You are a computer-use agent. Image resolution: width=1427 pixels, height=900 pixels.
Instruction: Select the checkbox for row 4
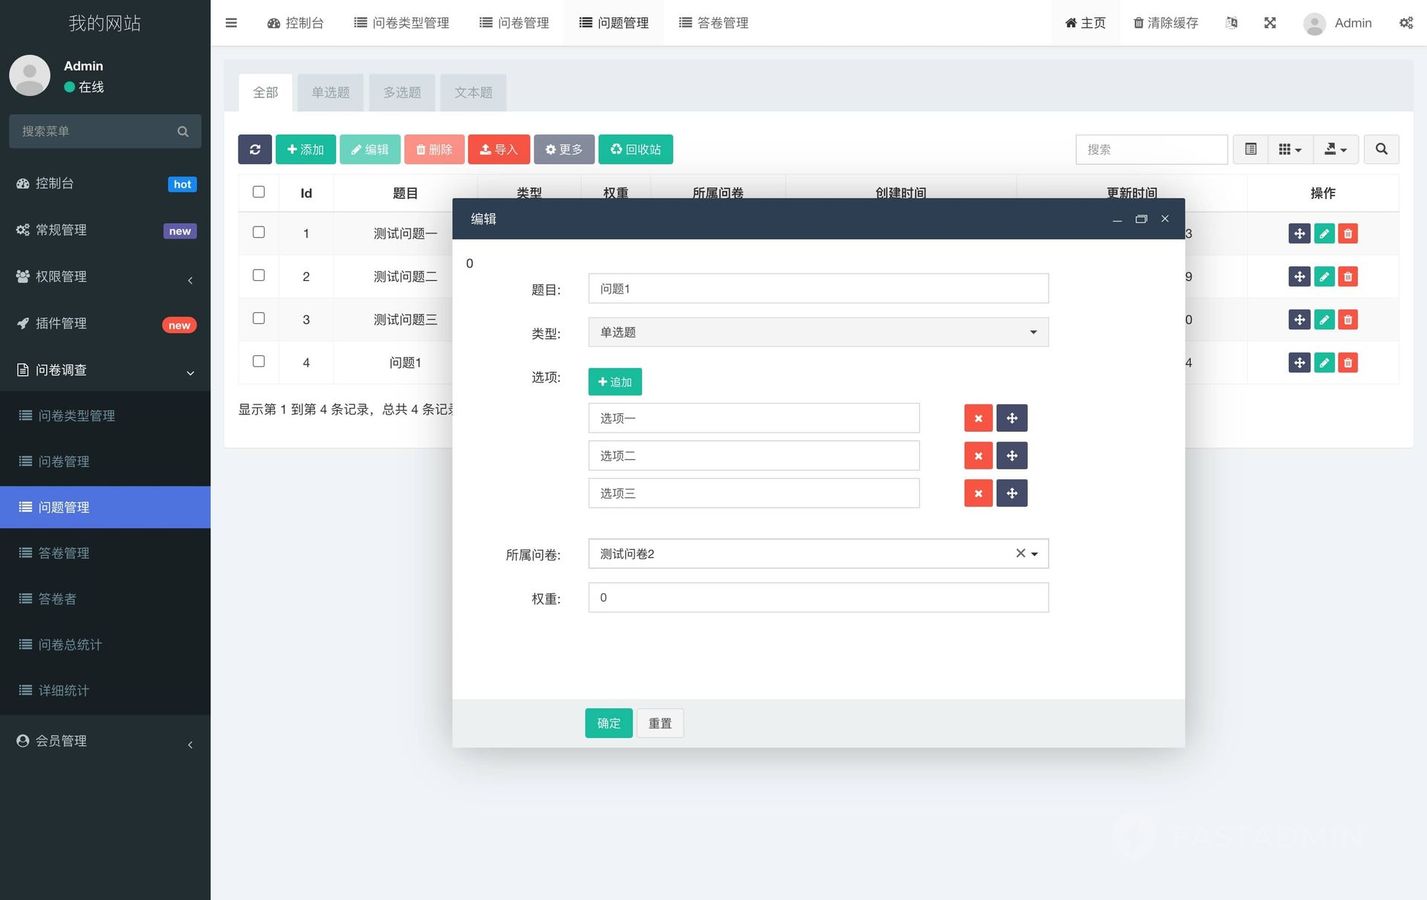(x=259, y=361)
